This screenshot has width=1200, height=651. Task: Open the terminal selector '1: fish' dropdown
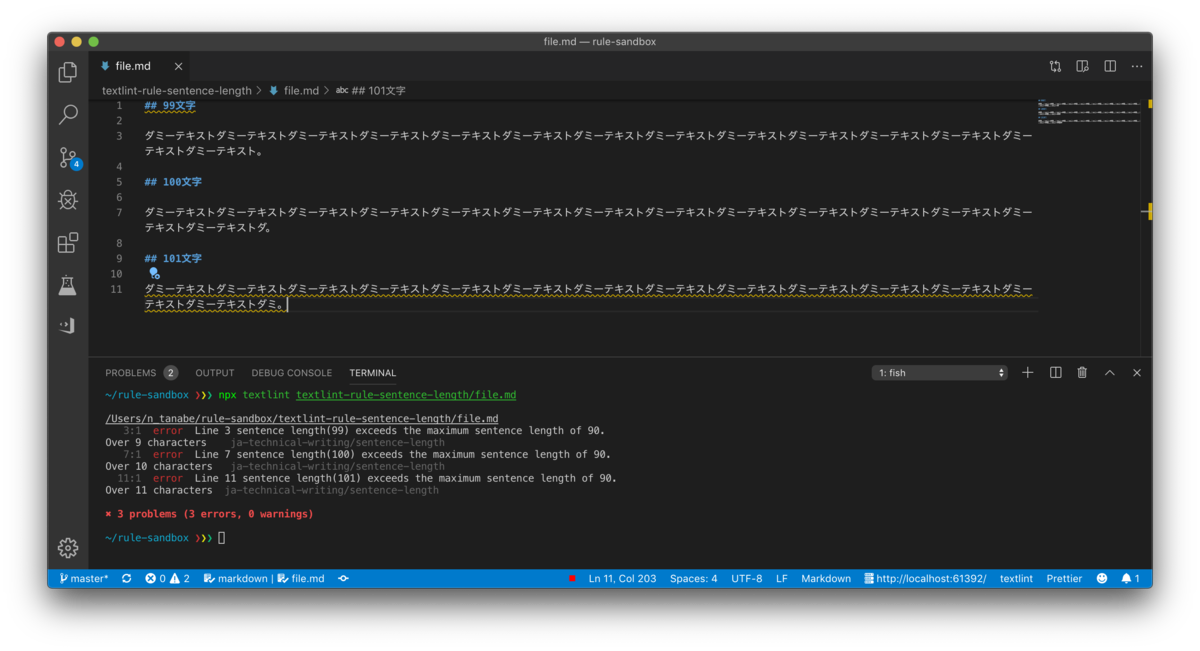pos(940,373)
